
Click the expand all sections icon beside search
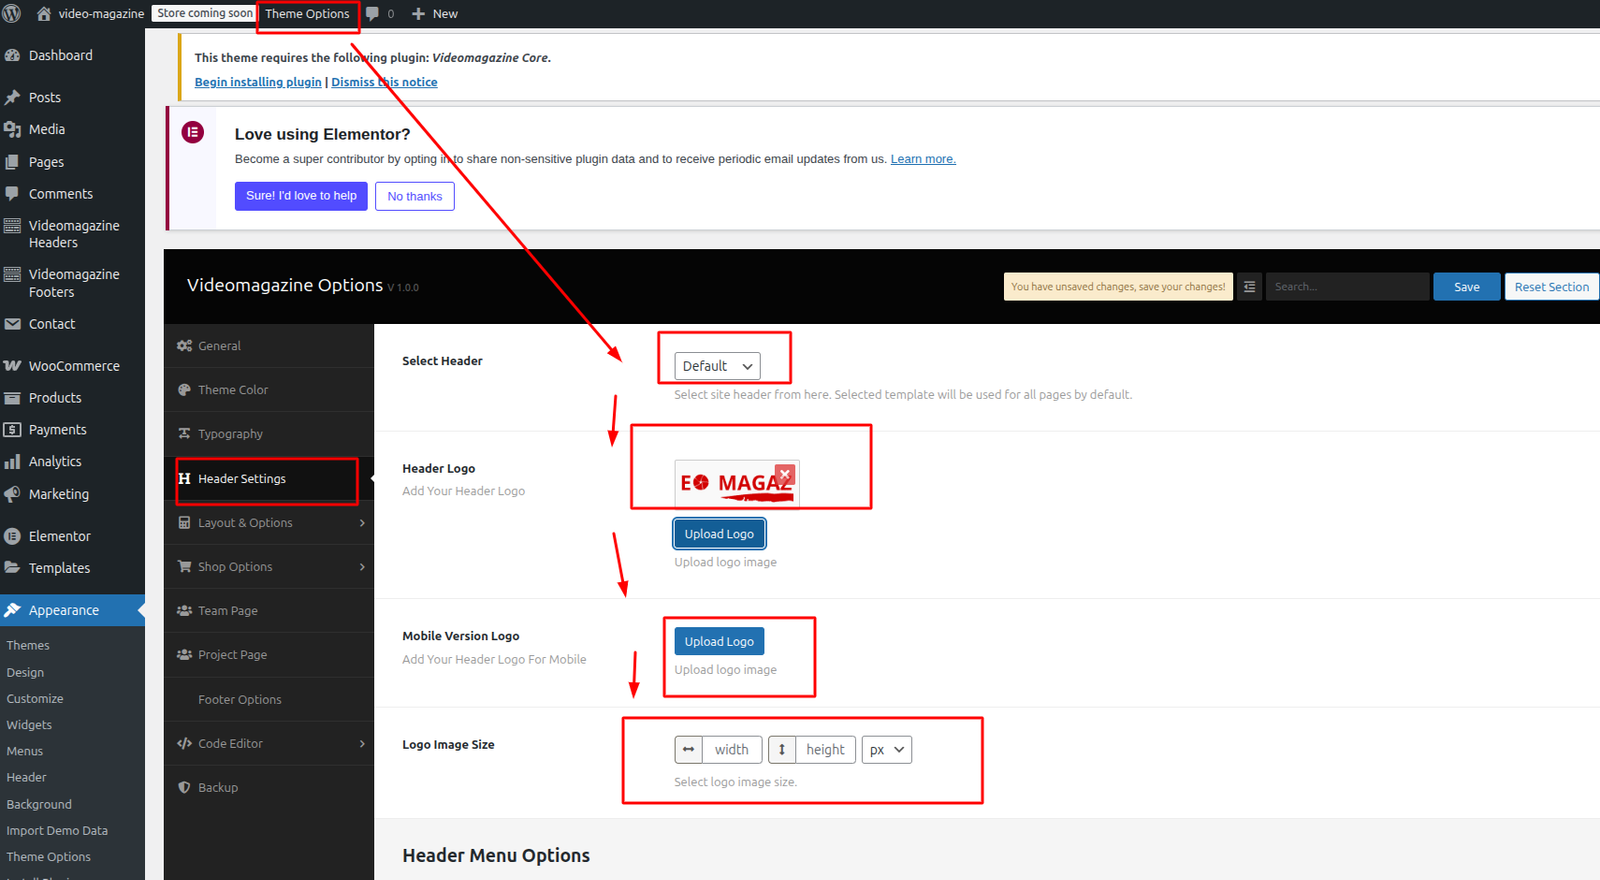1249,287
